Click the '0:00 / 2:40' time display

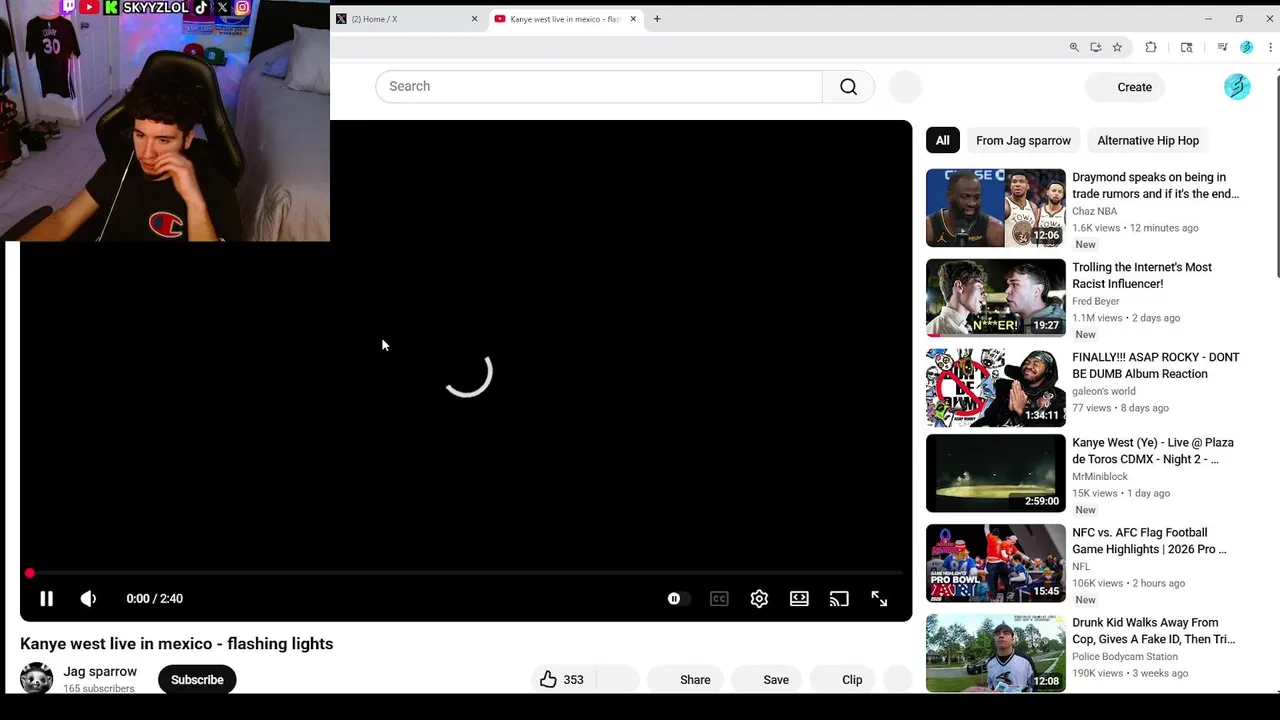[154, 598]
